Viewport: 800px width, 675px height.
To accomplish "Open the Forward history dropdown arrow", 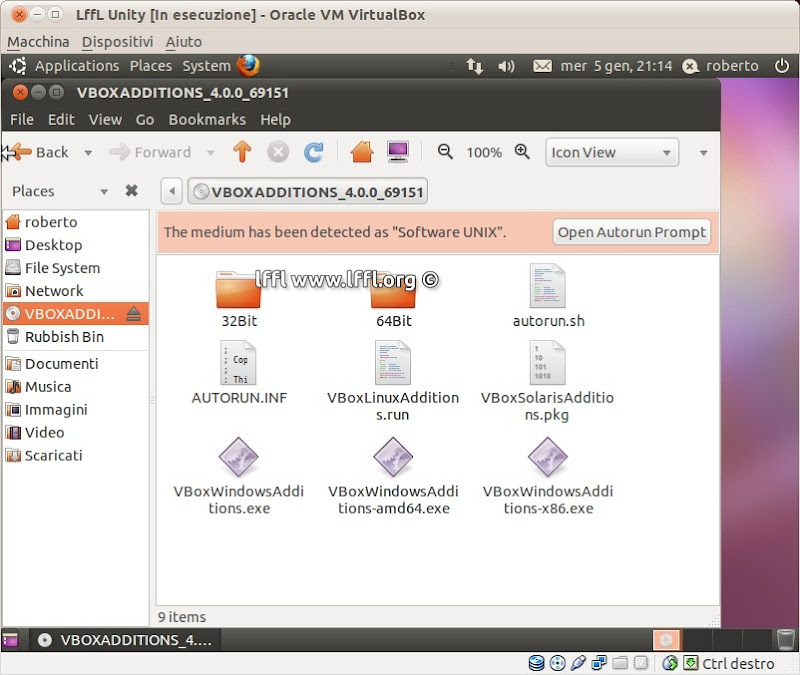I will click(211, 153).
